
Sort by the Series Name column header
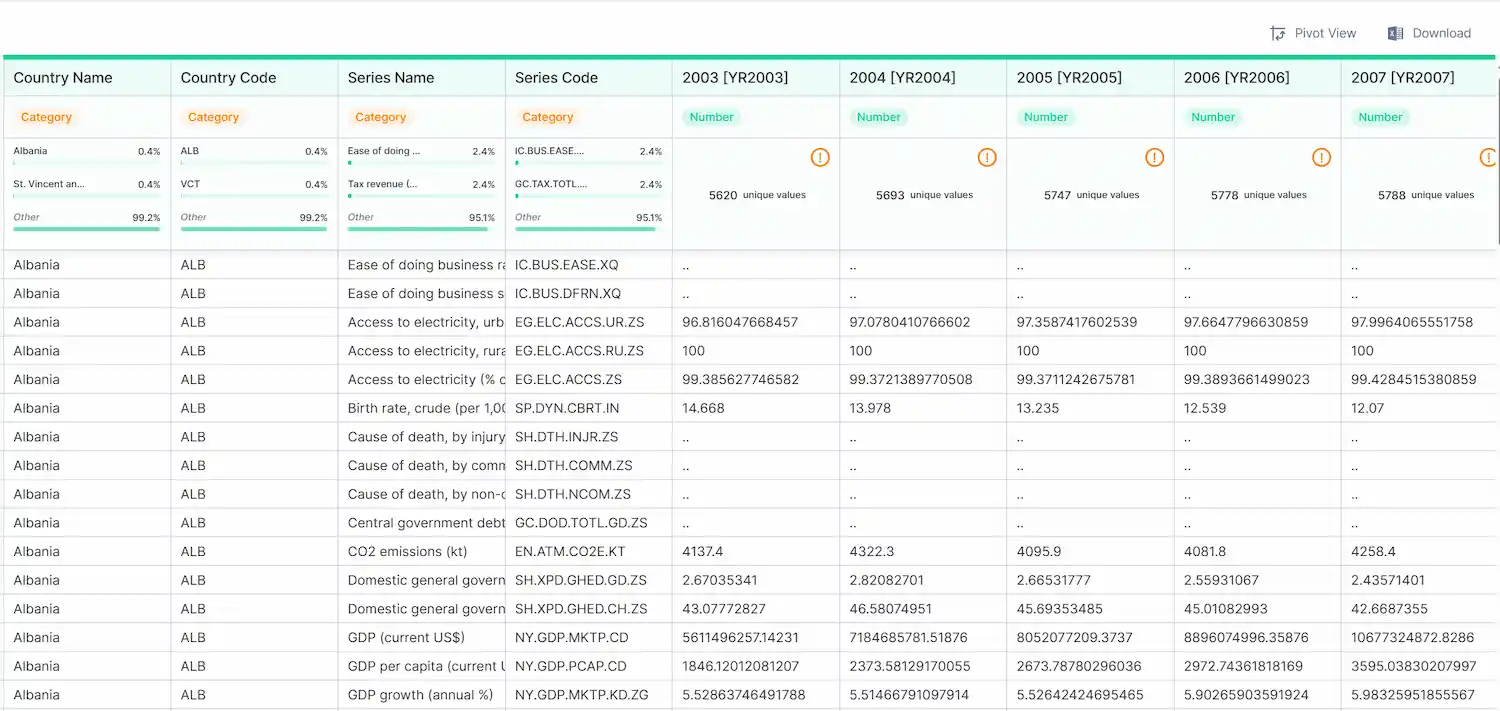pos(390,77)
